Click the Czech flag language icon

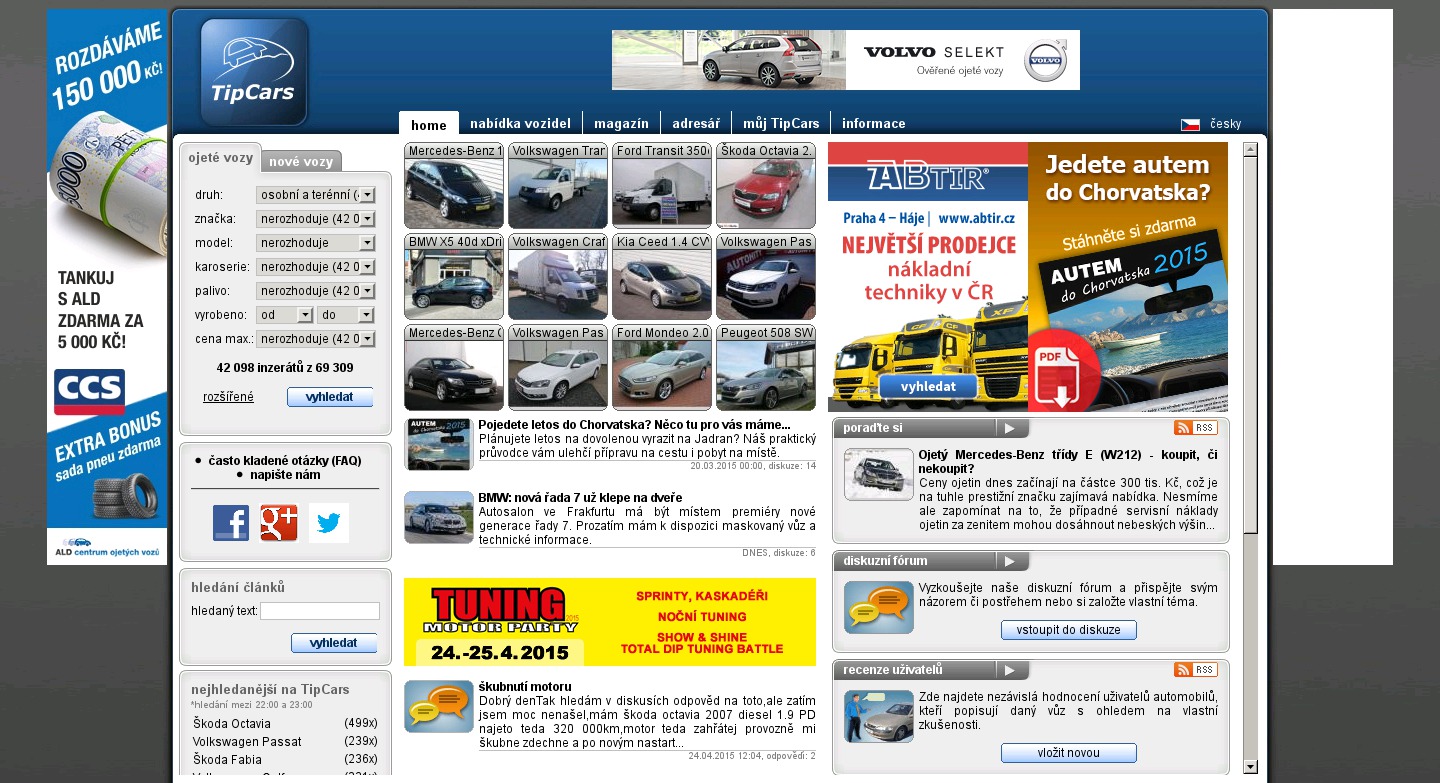tap(1190, 125)
